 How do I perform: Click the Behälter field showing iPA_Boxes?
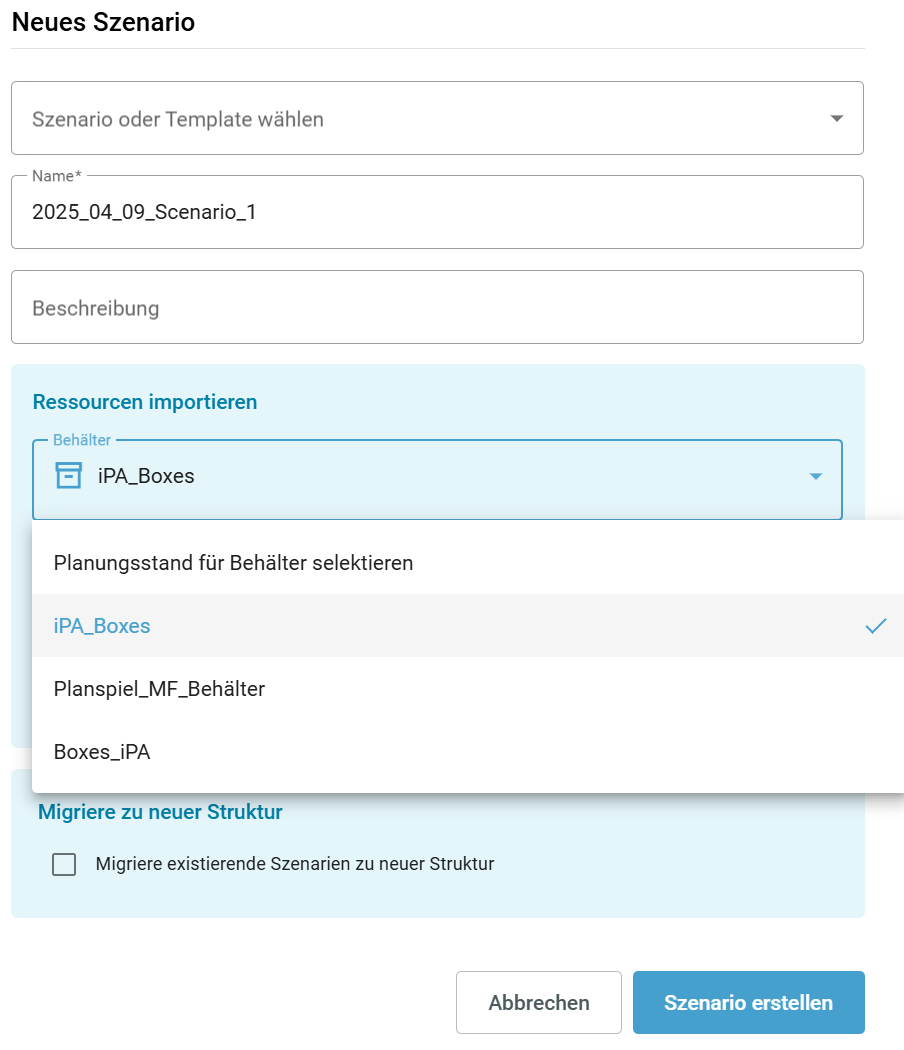point(437,479)
